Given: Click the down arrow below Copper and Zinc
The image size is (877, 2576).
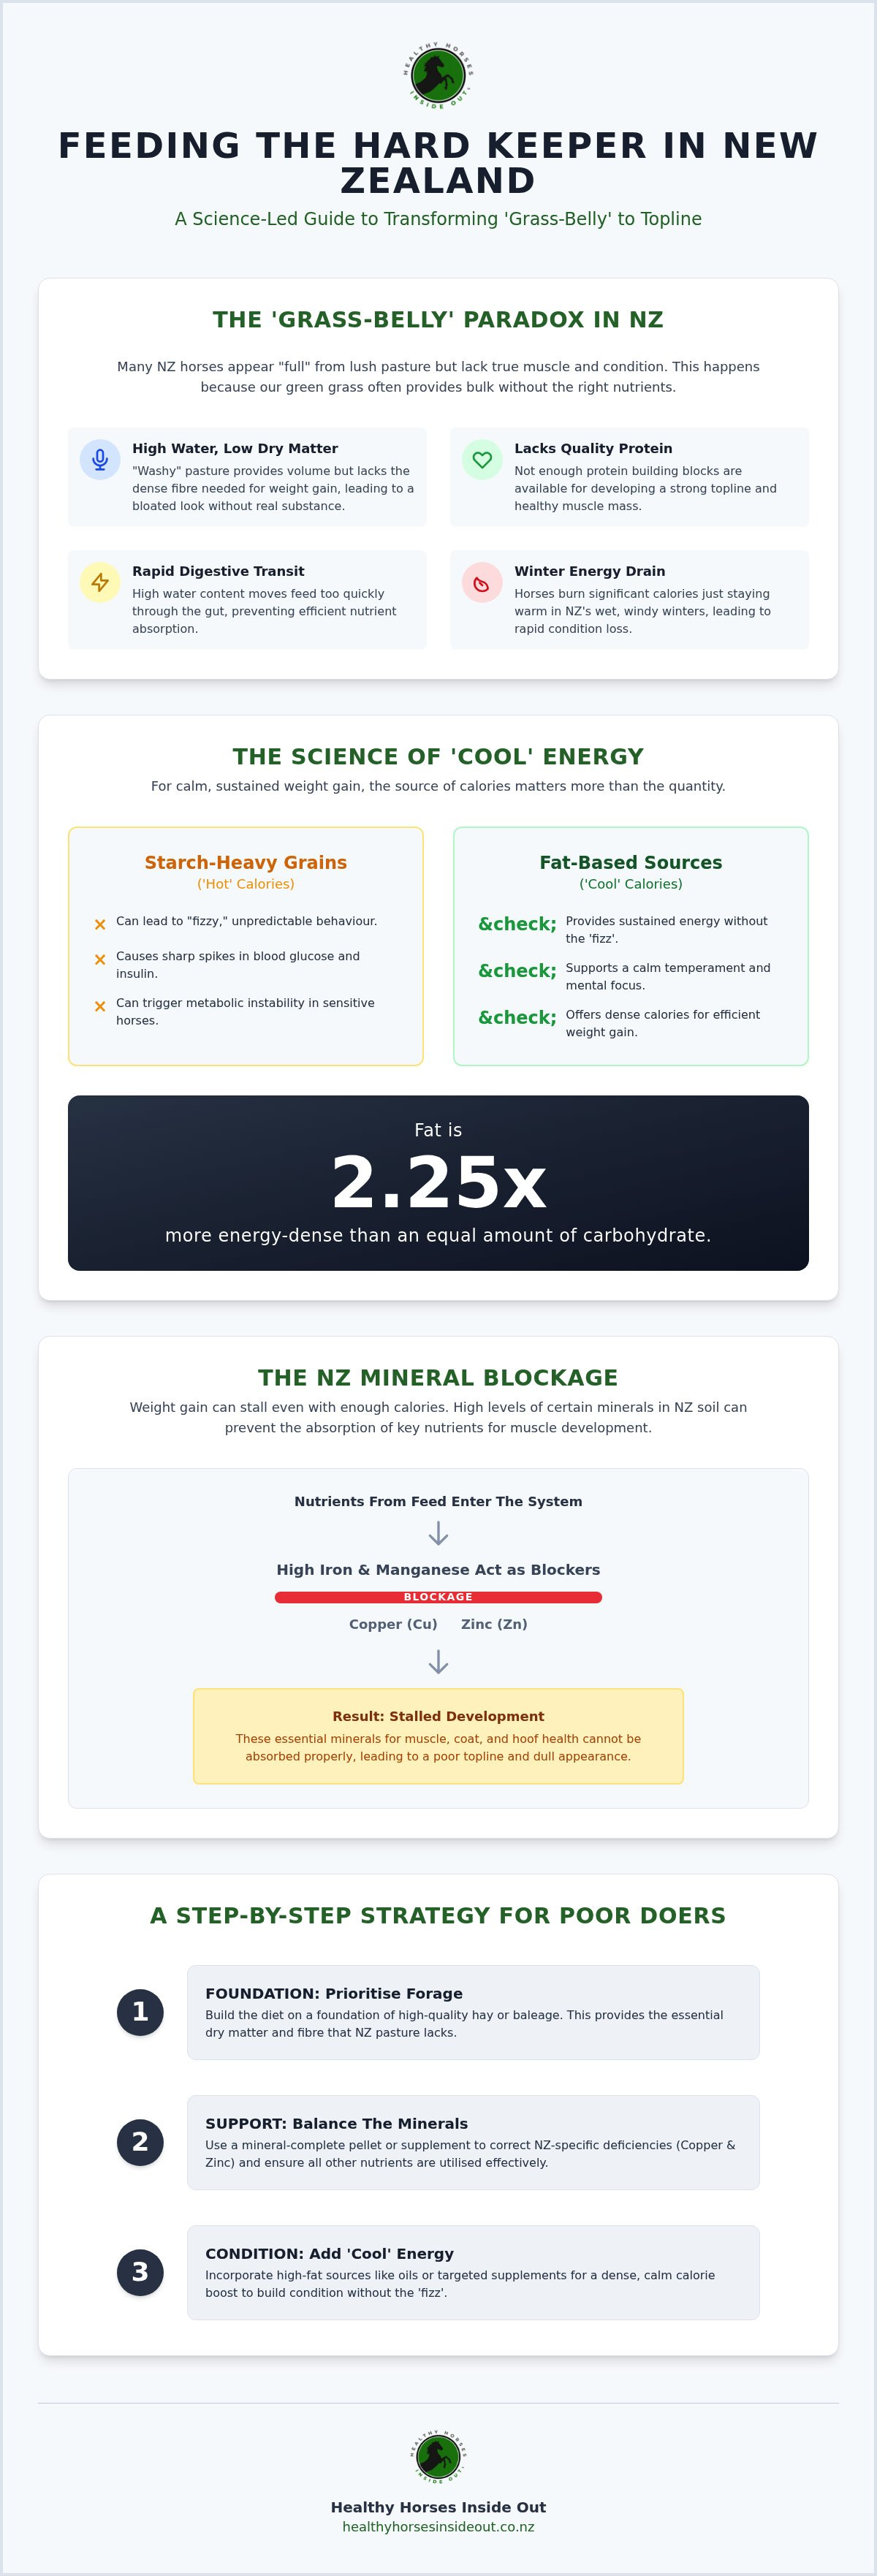Looking at the screenshot, I should point(438,1662).
